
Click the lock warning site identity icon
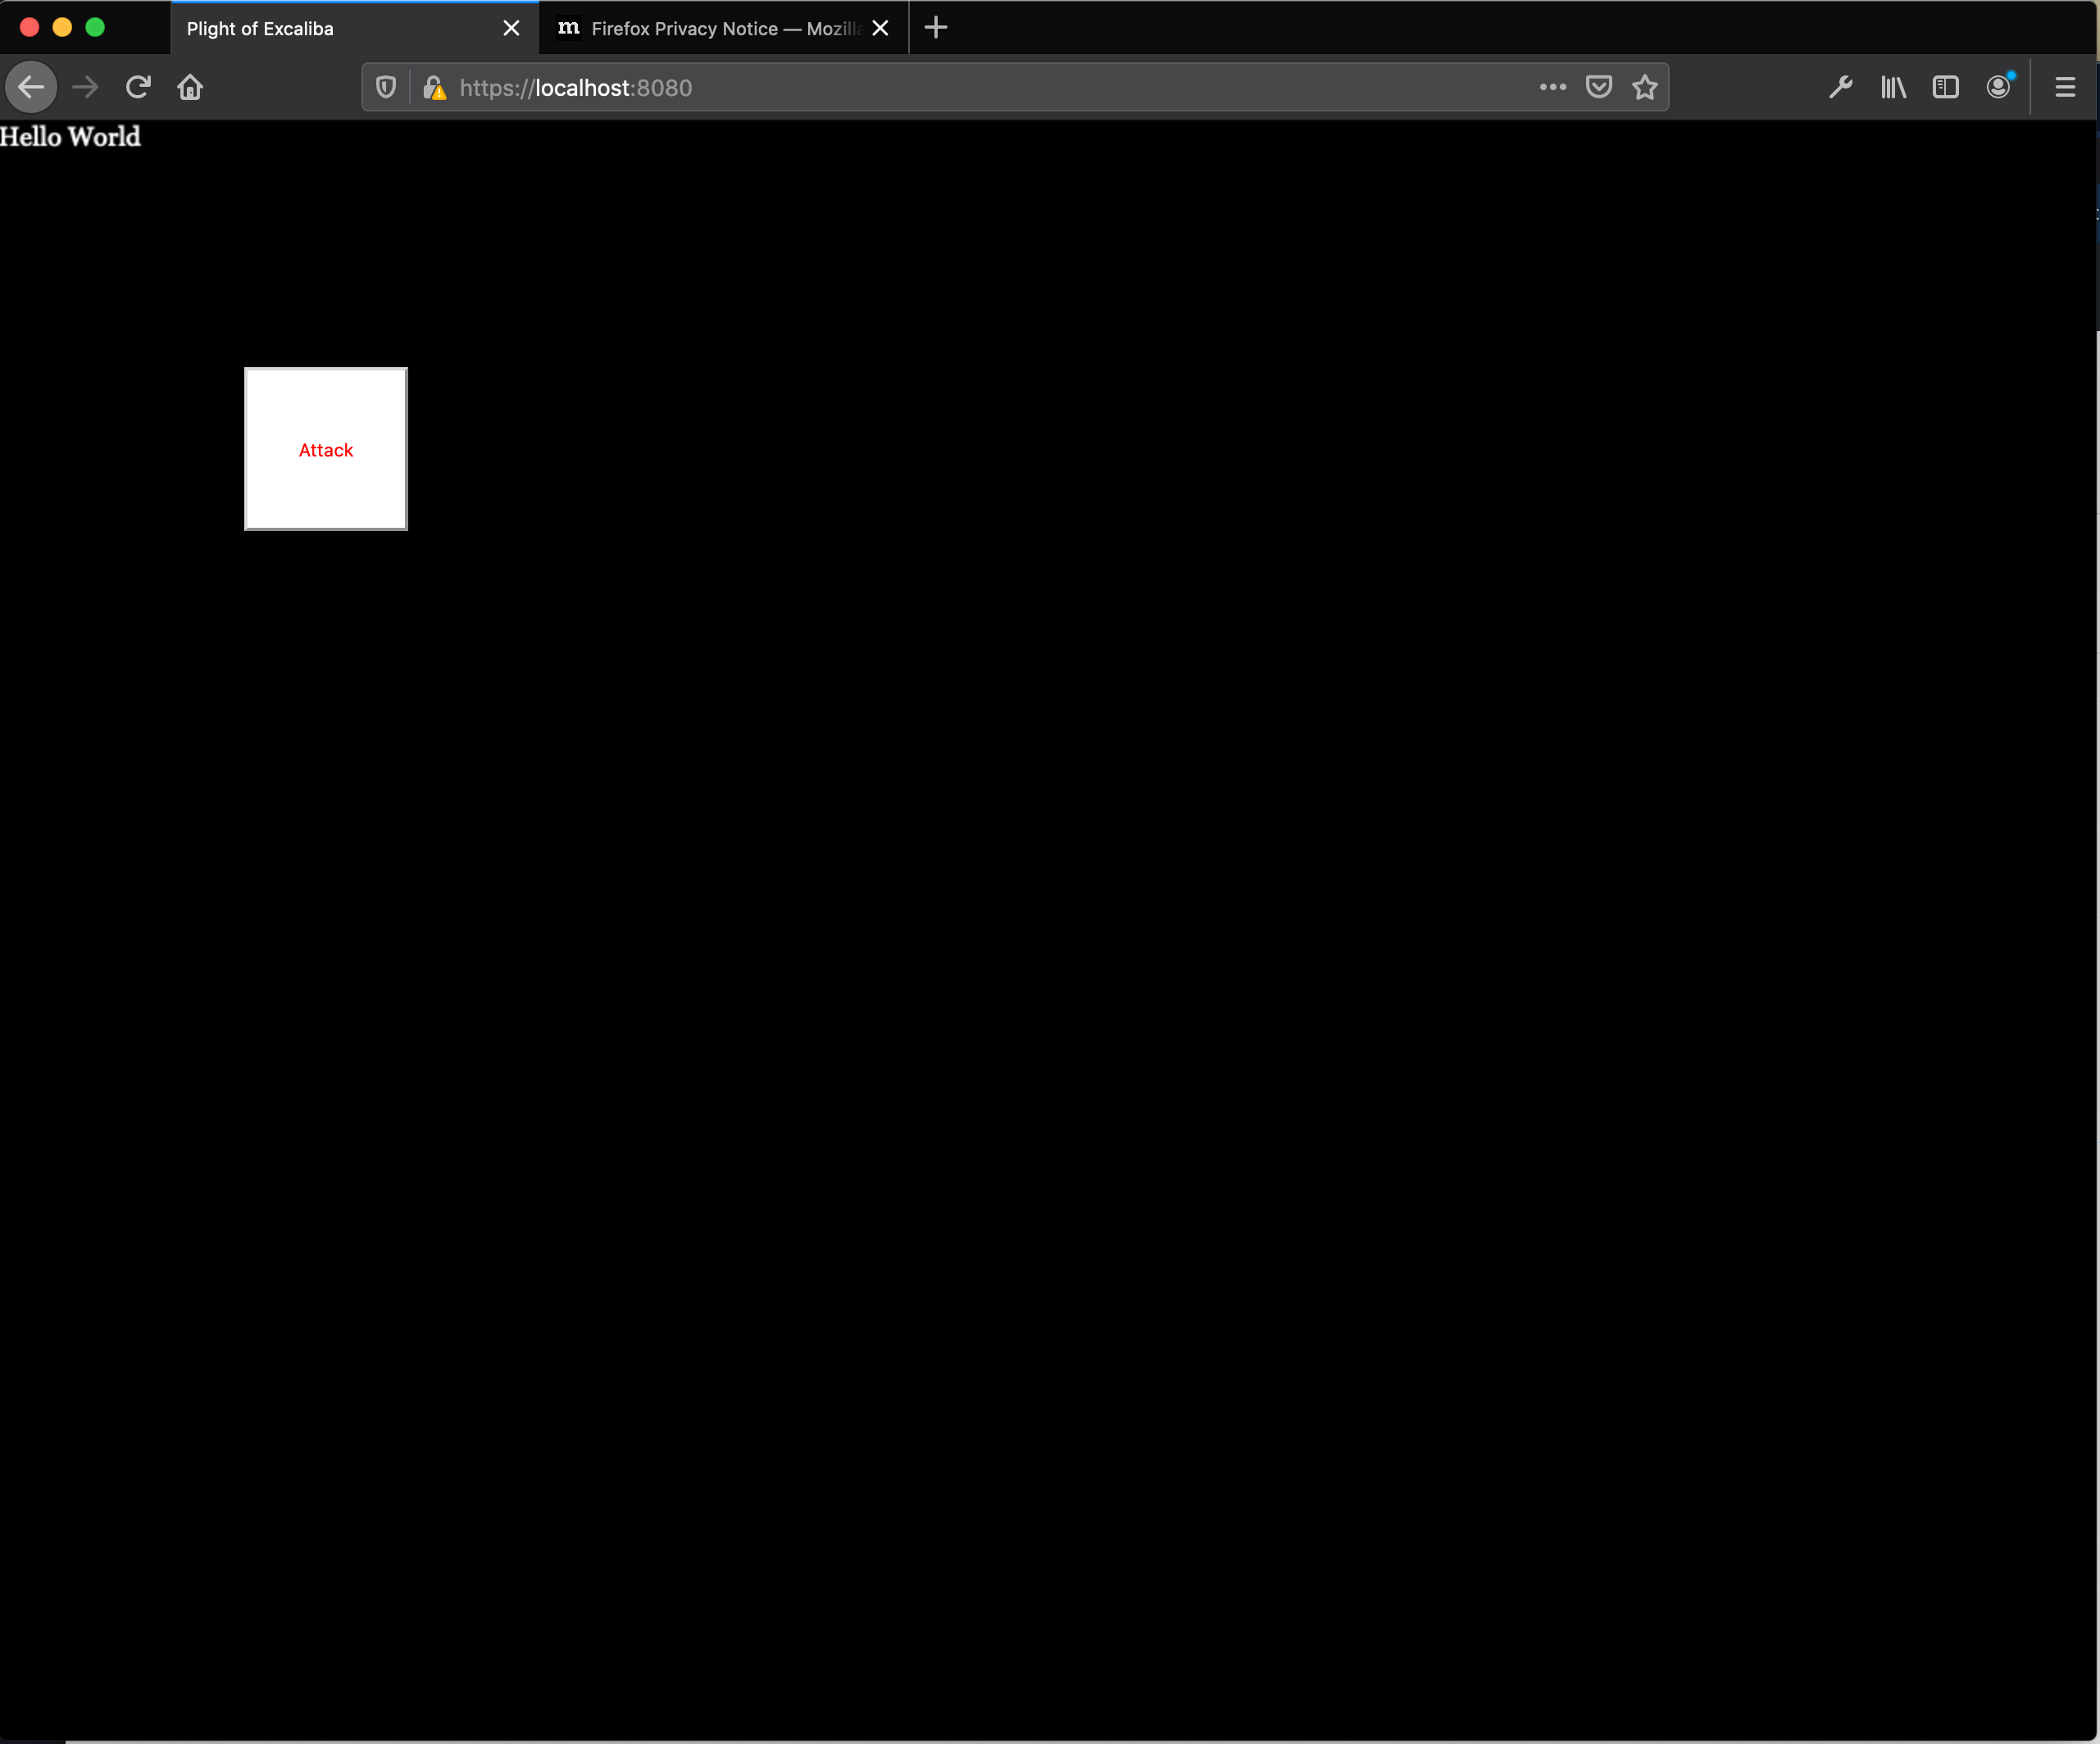click(434, 88)
